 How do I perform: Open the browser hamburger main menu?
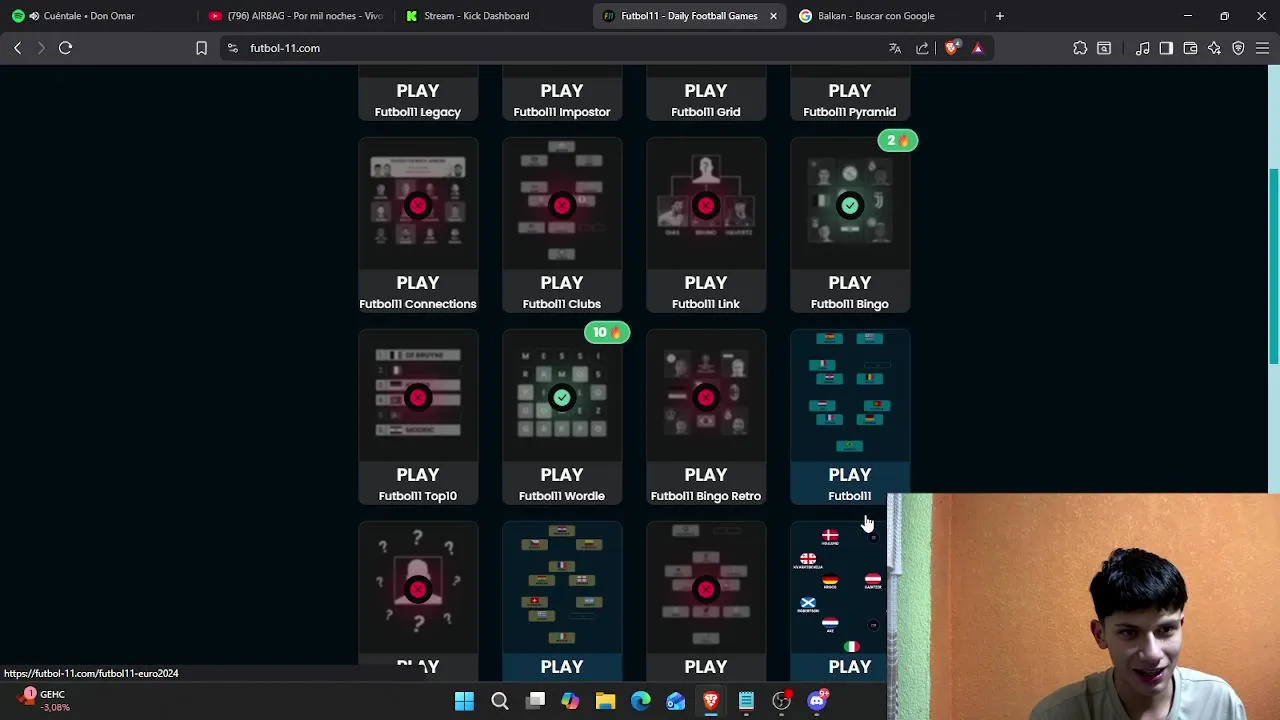[x=1262, y=48]
